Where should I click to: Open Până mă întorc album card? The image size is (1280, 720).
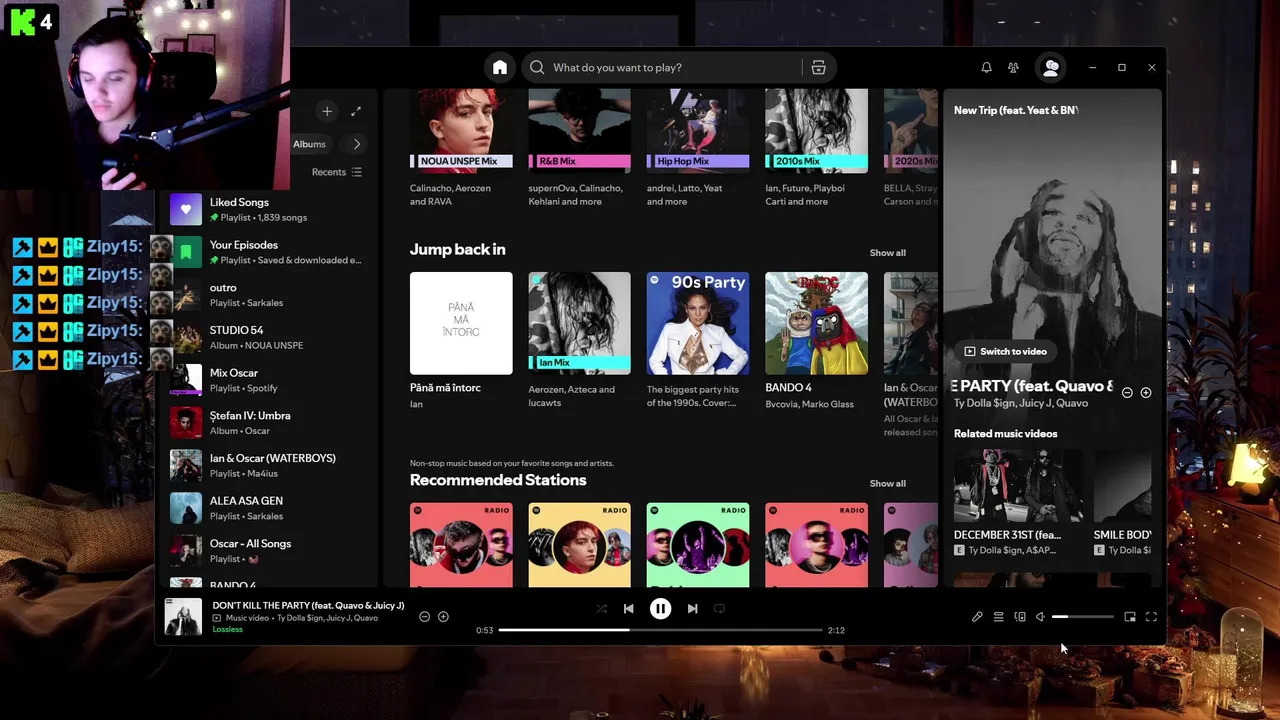click(461, 343)
